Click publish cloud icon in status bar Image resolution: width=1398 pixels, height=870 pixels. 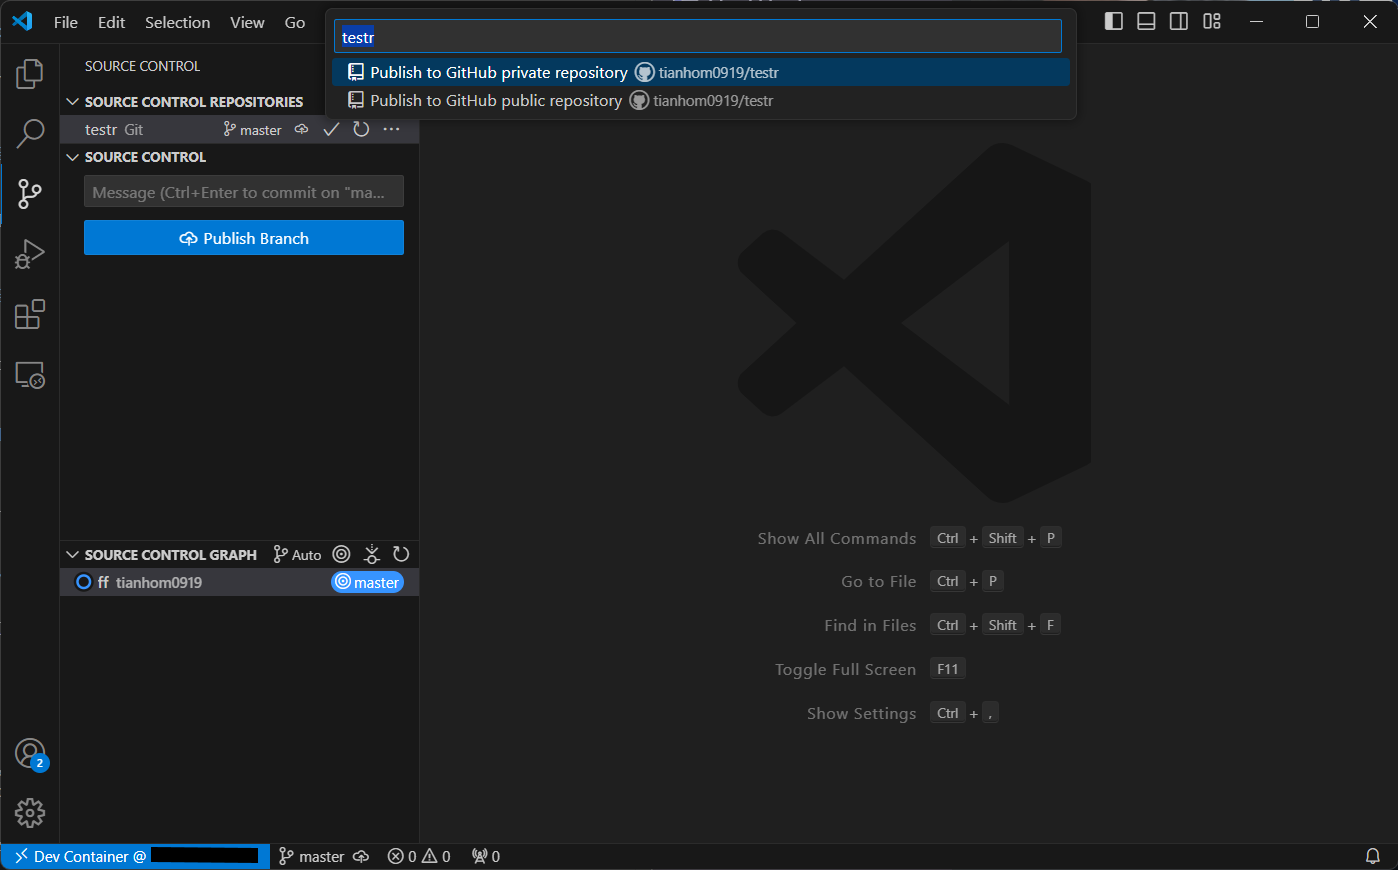point(361,857)
